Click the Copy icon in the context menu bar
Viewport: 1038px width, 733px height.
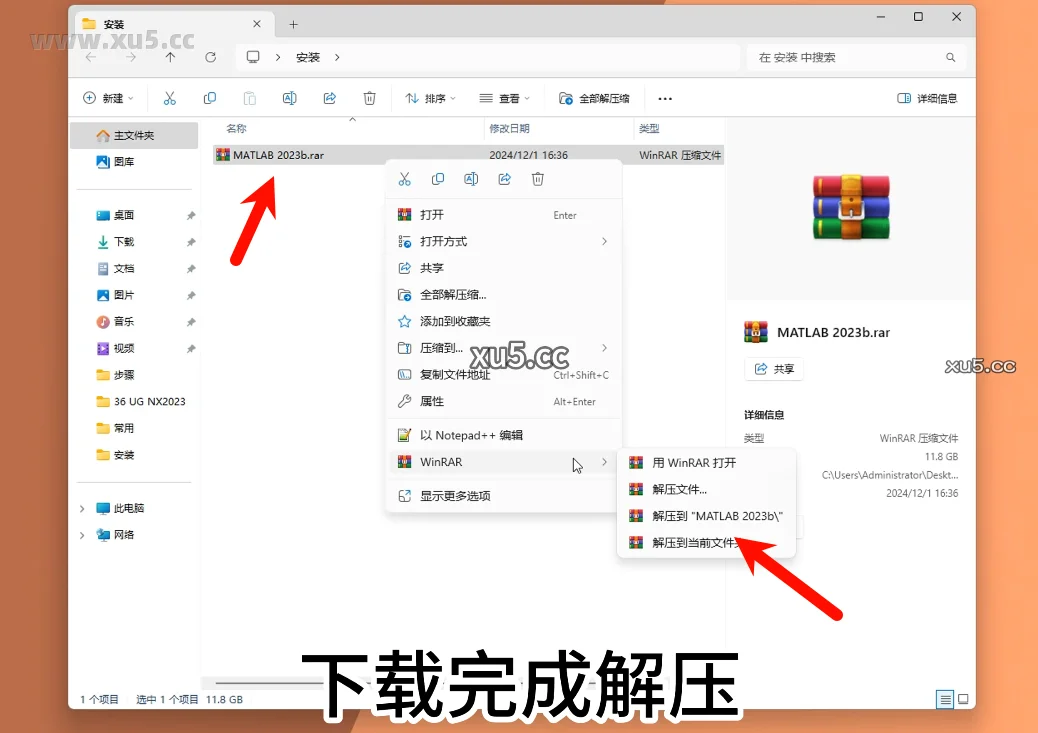pyautogui.click(x=438, y=178)
